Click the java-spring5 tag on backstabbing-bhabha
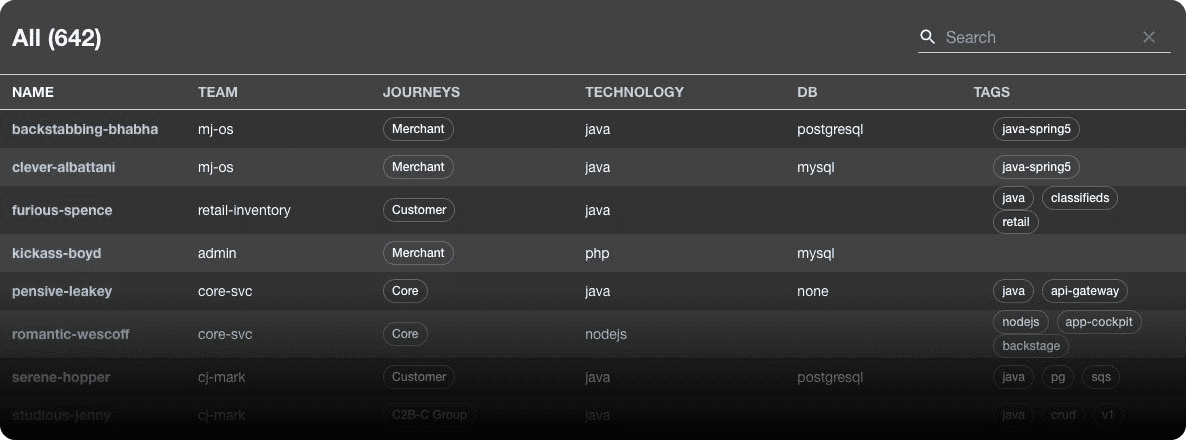The image size is (1186, 440). coord(1036,129)
